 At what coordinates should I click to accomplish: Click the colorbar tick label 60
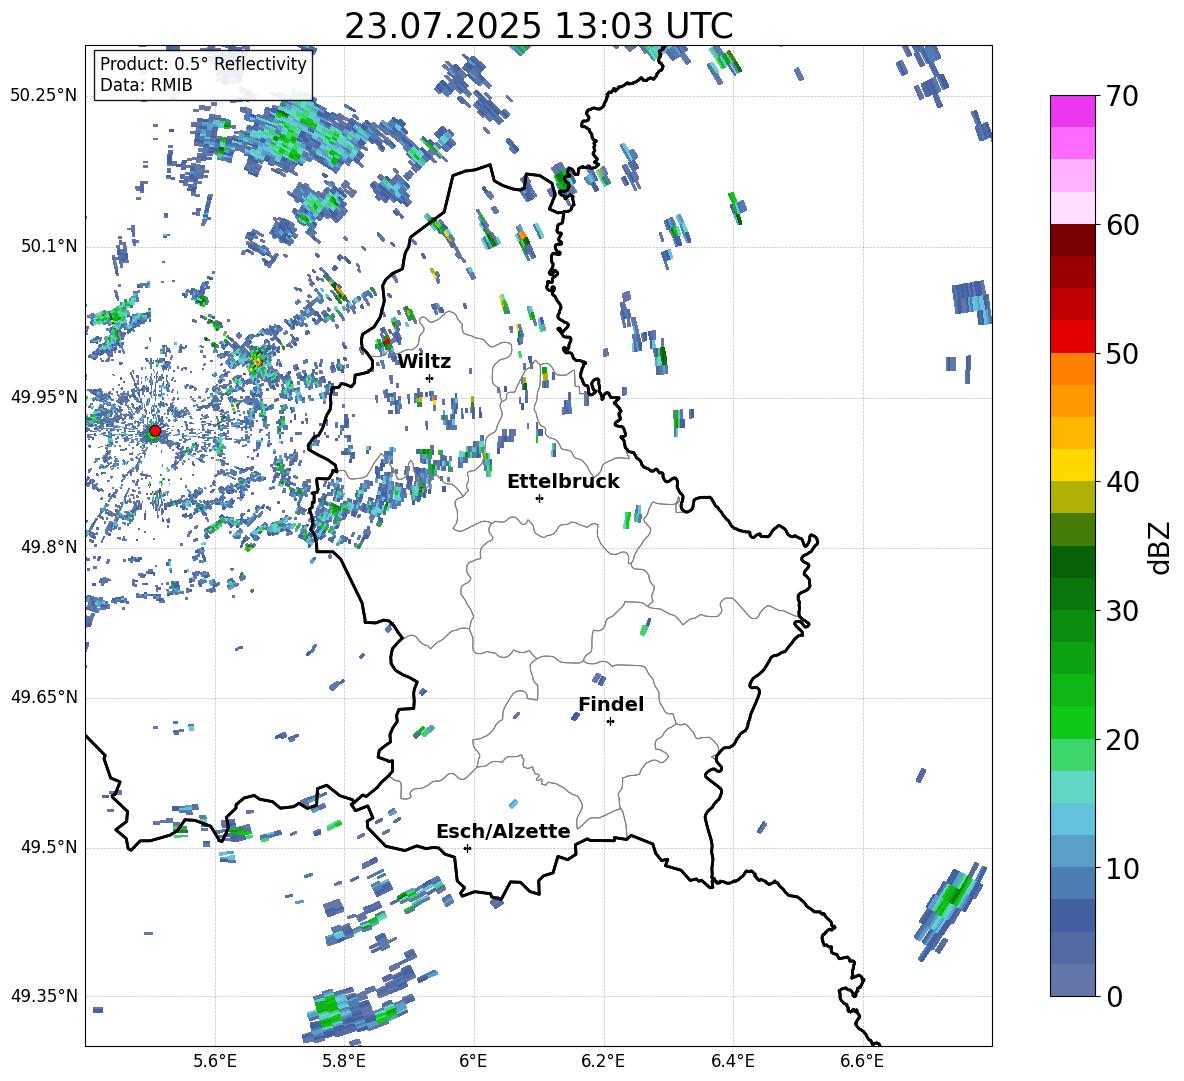coord(1122,225)
